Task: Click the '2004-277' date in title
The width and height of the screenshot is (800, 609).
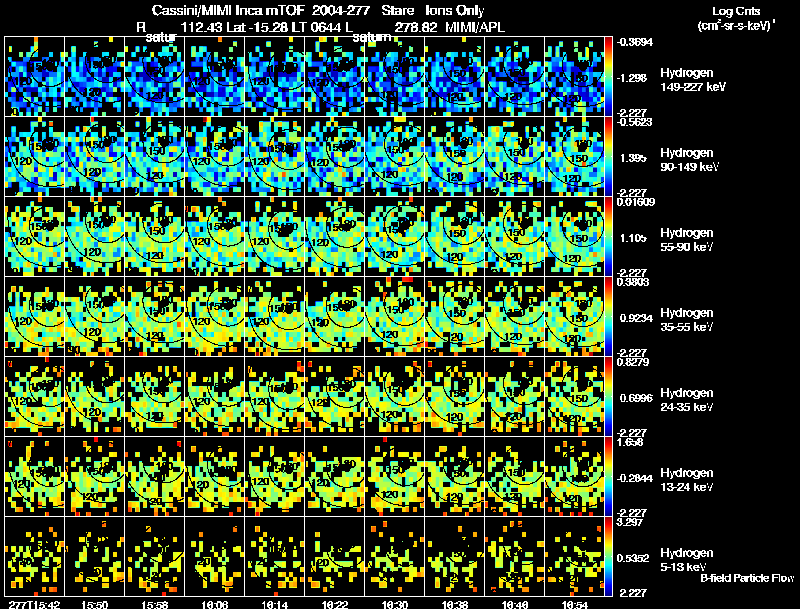Action: [x=340, y=10]
